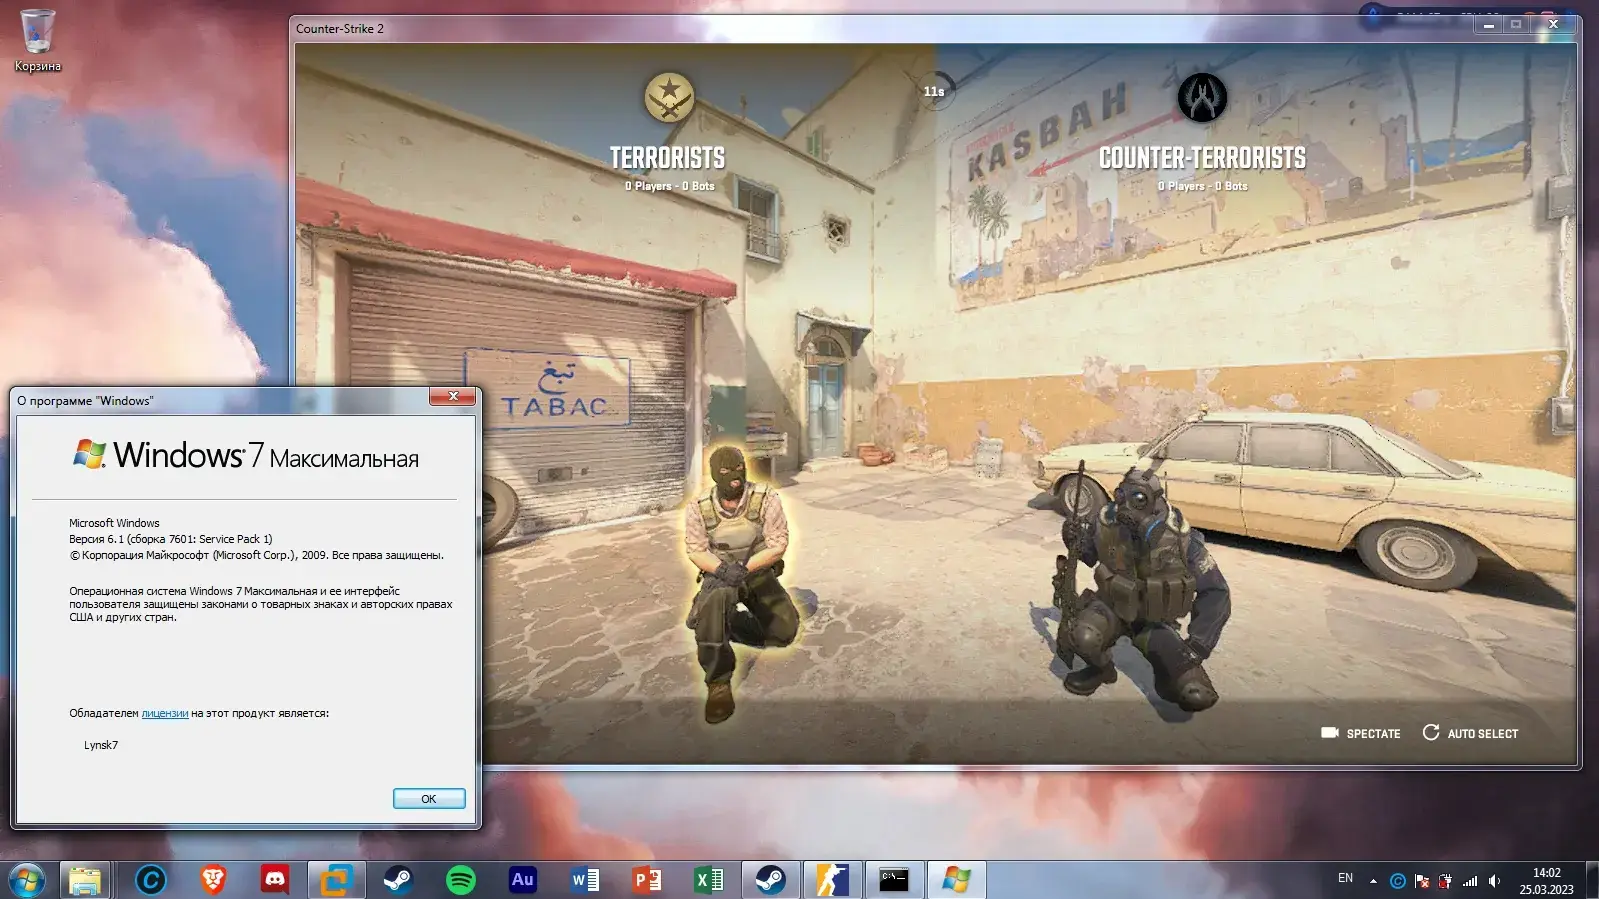Click the Show Desktop strip by the clock
The image size is (1599, 899).
click(1591, 880)
